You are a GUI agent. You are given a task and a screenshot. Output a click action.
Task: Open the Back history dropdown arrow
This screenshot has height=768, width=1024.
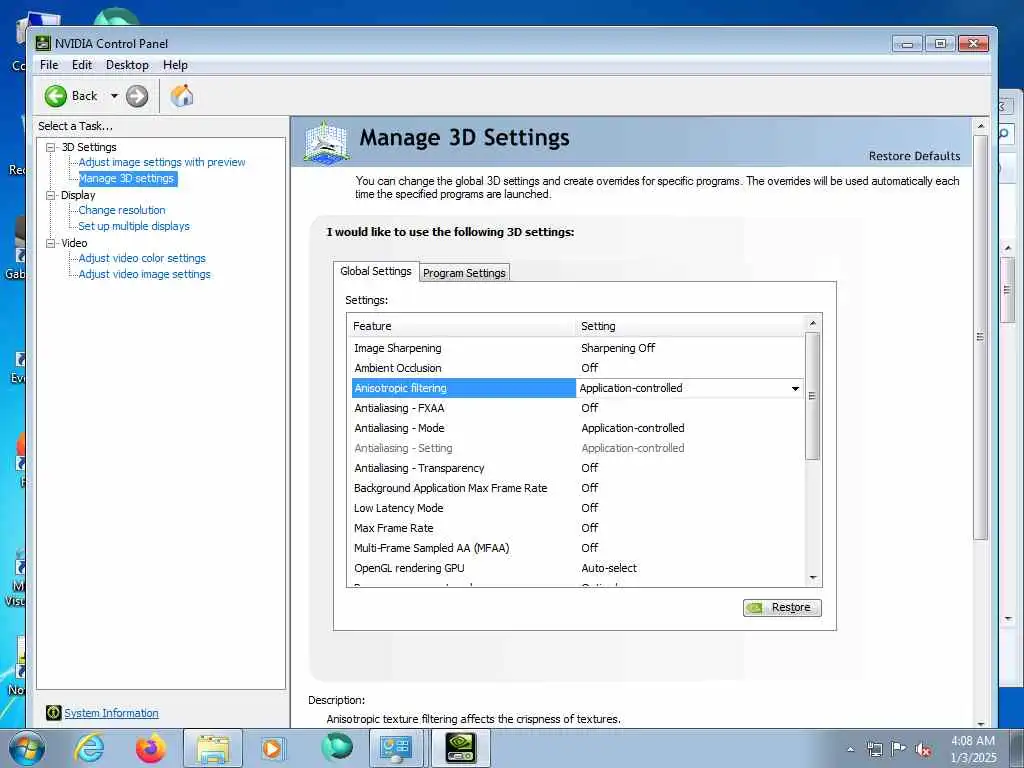(114, 96)
